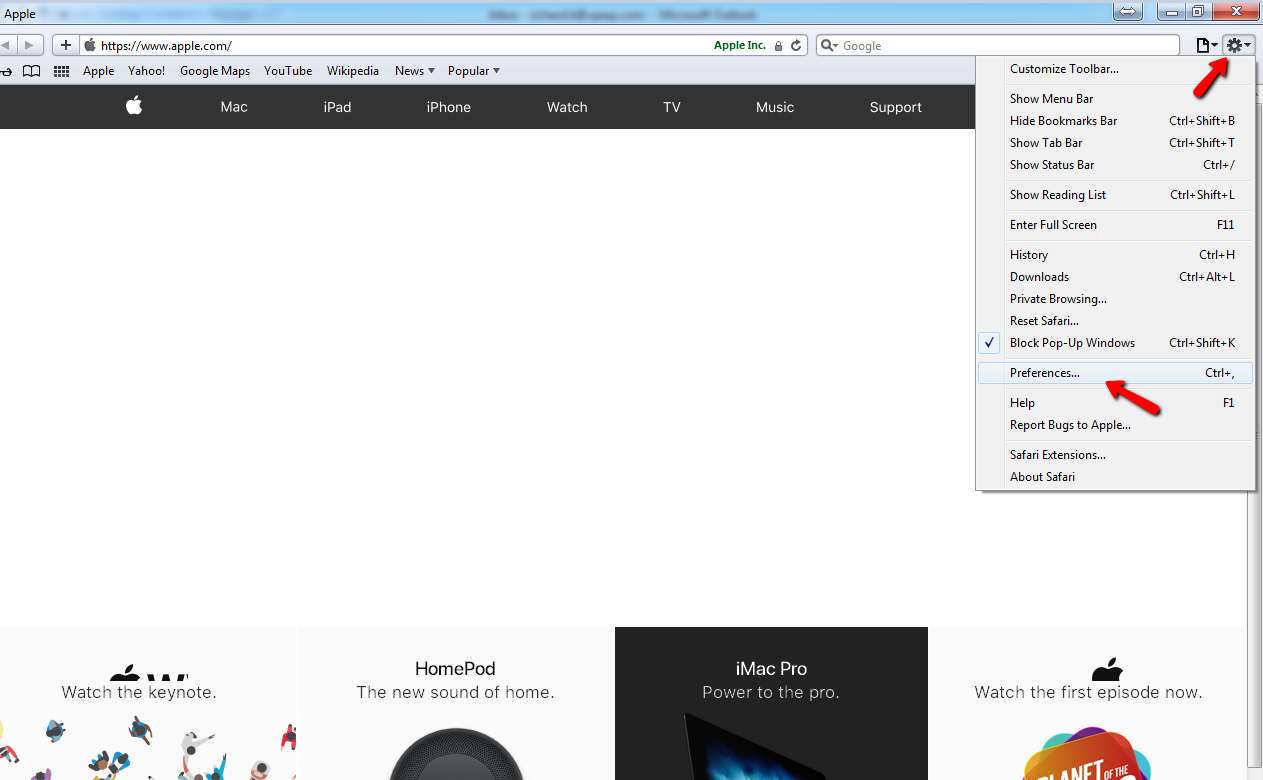Click the double-arrow resize window icon

tap(1127, 12)
